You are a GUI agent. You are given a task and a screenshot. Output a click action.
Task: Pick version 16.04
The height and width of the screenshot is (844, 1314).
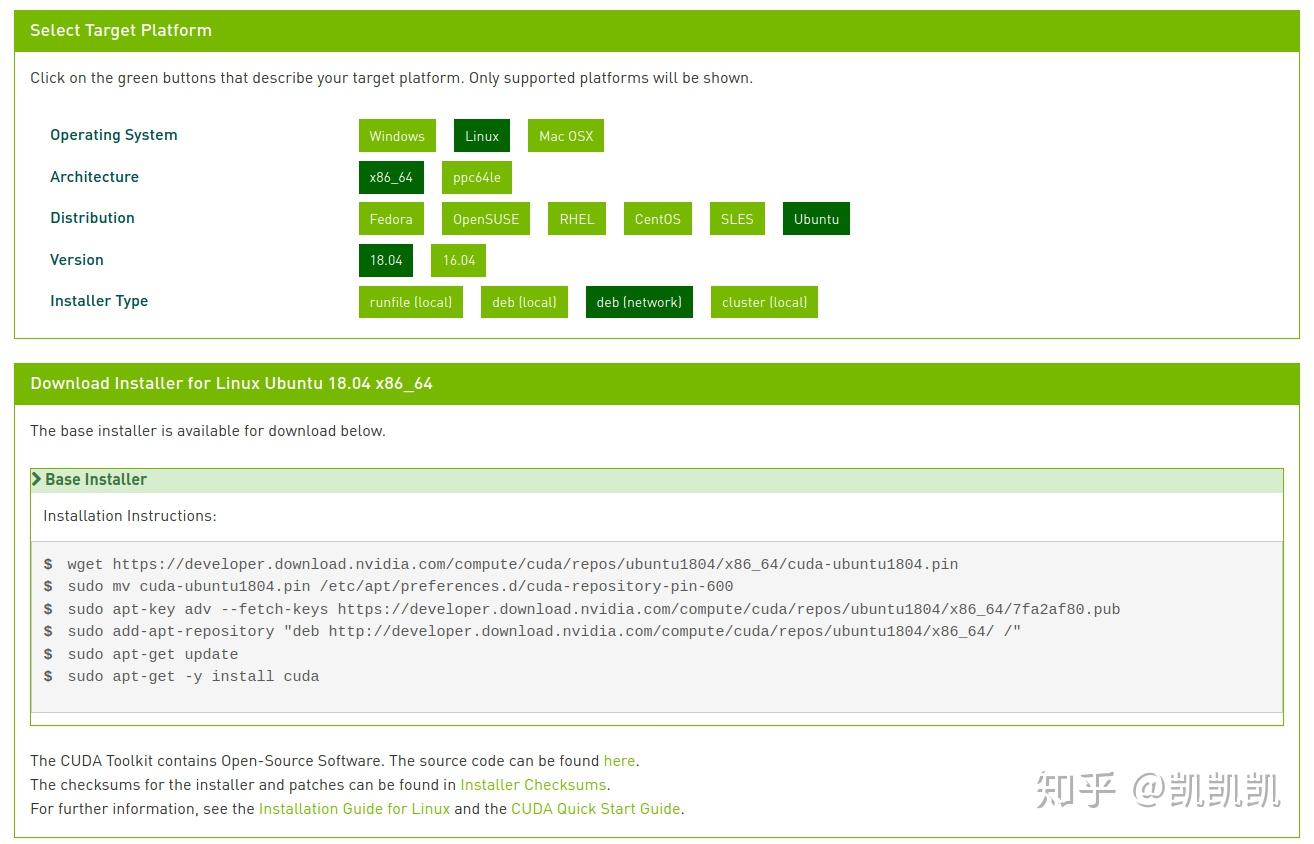pos(459,260)
